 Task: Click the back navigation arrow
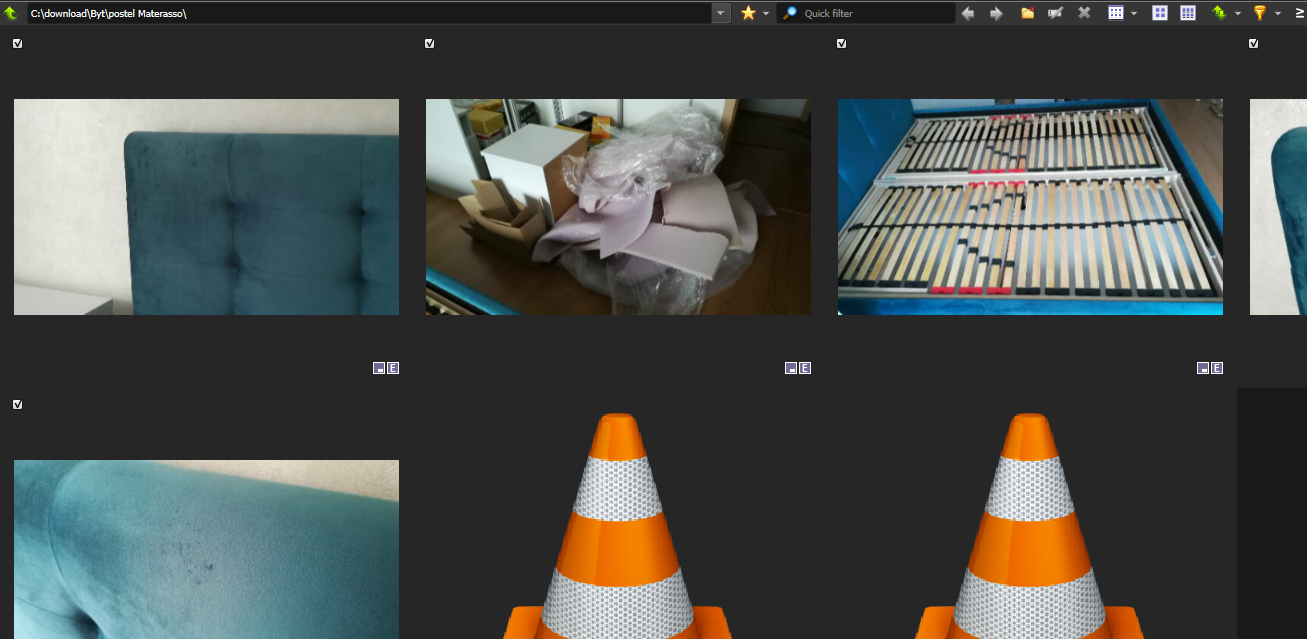coord(967,13)
